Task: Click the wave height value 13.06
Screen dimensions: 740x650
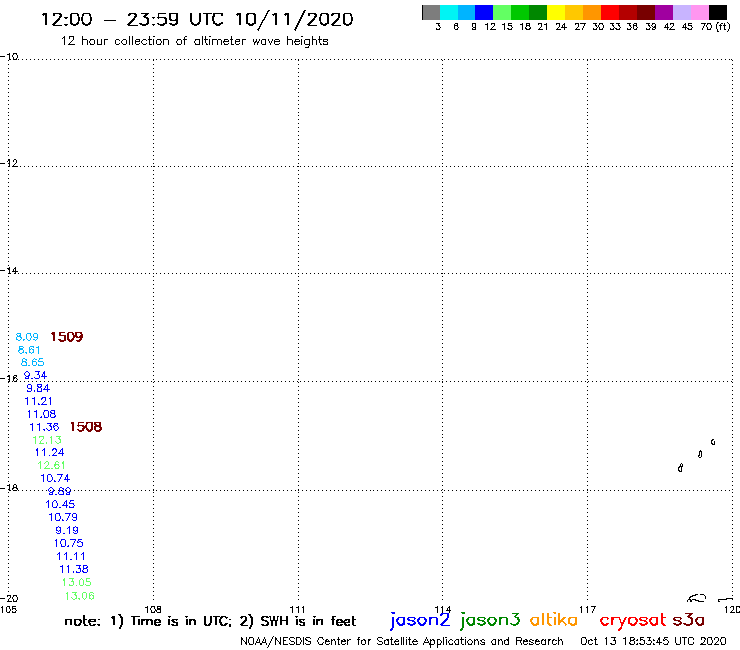Action: pyautogui.click(x=80, y=596)
